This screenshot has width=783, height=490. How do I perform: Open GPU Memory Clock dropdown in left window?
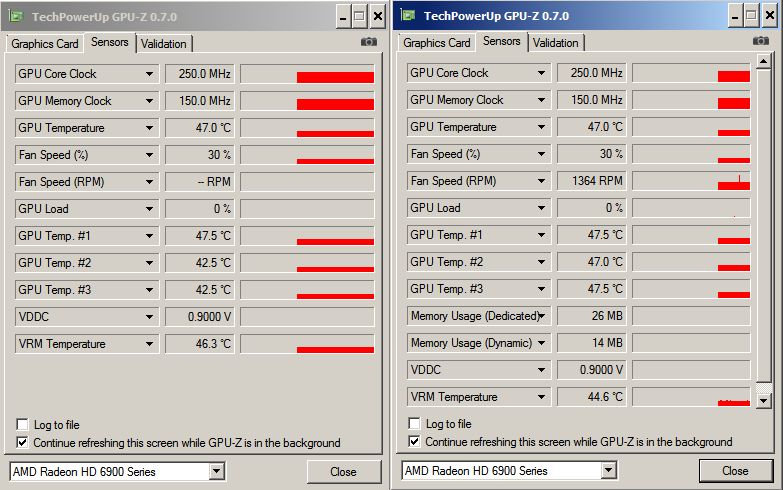[x=149, y=101]
